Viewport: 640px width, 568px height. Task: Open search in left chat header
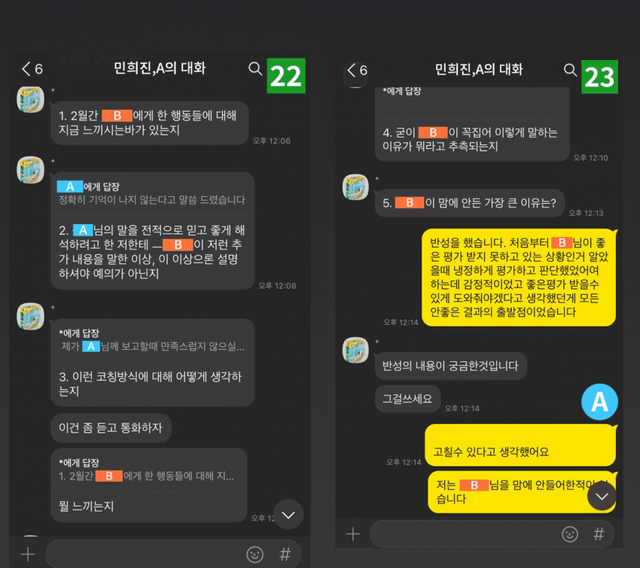[x=255, y=69]
